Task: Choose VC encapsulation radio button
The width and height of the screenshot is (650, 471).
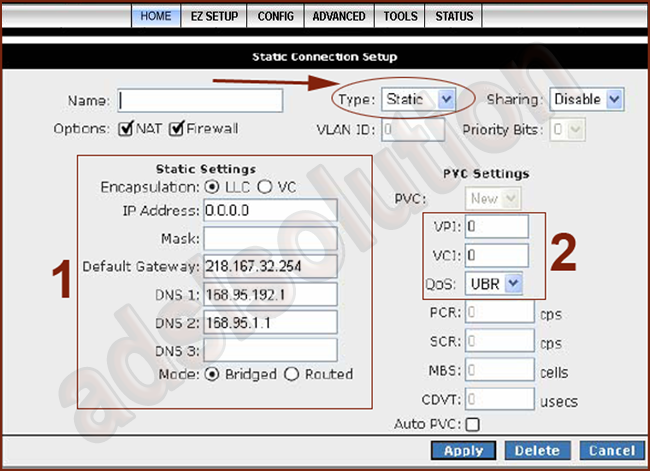Action: pyautogui.click(x=265, y=187)
